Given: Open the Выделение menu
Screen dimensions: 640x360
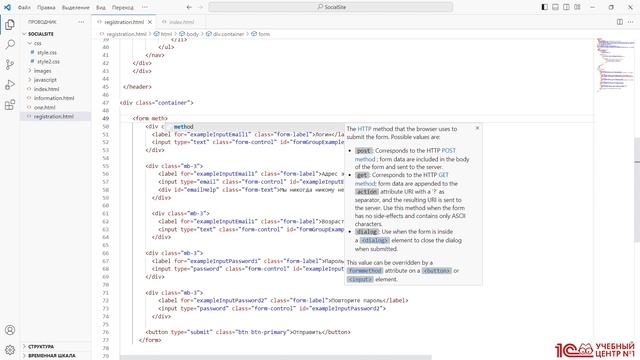Looking at the screenshot, I should pos(76,7).
